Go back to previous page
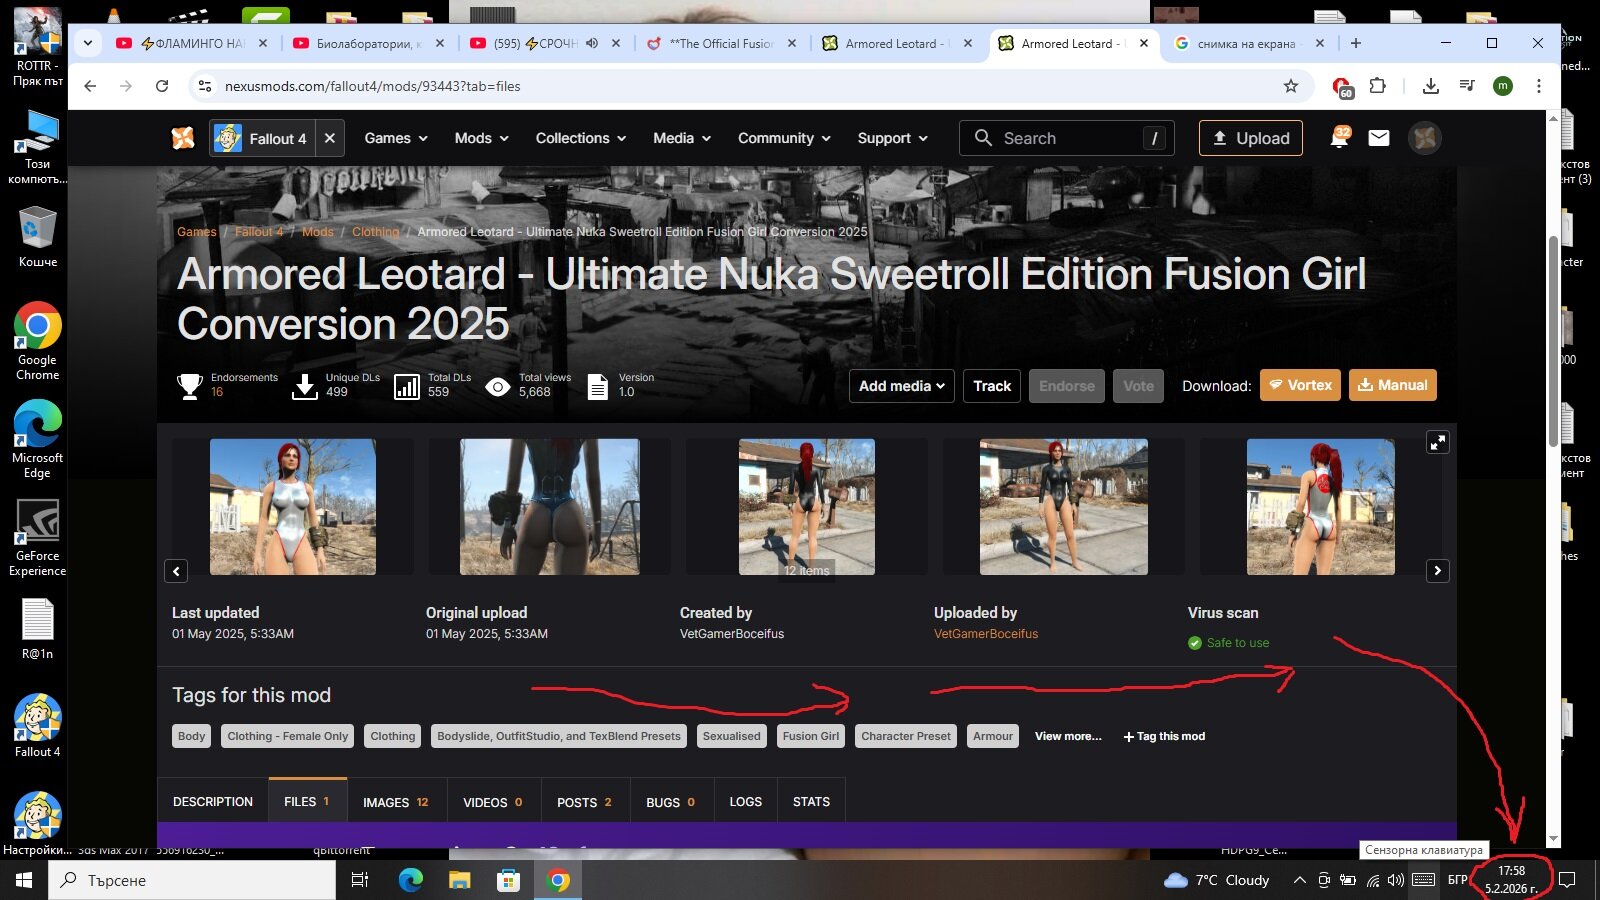 [90, 86]
